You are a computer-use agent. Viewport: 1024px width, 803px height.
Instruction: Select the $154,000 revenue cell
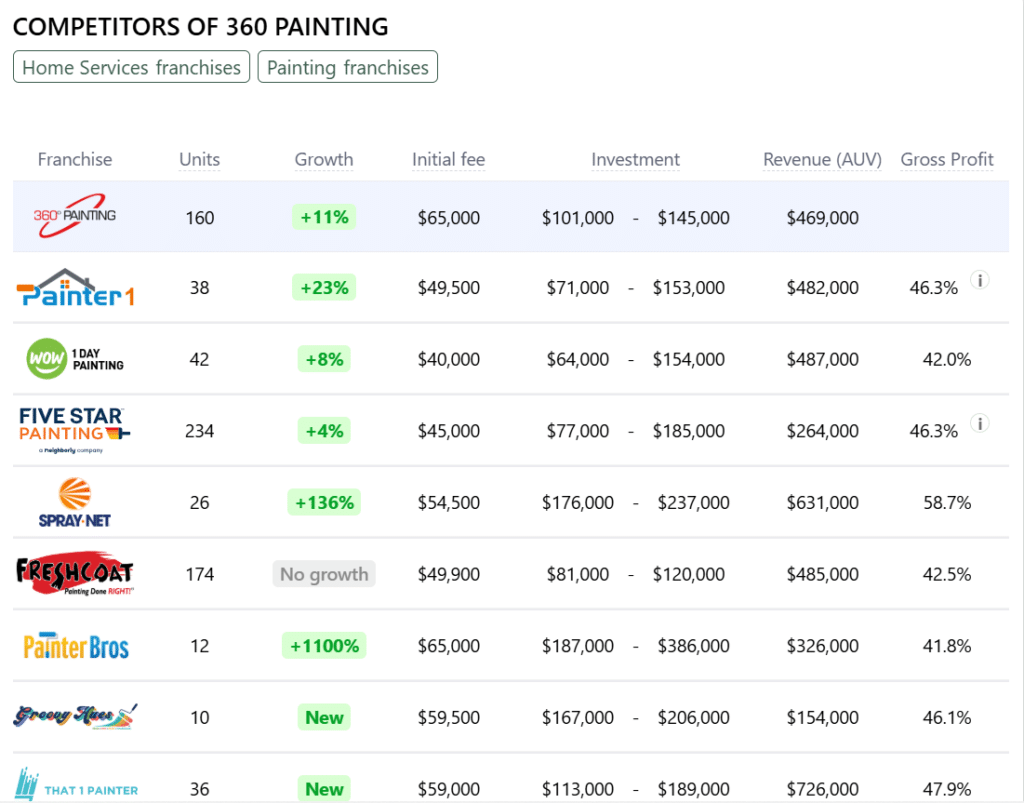click(x=822, y=717)
